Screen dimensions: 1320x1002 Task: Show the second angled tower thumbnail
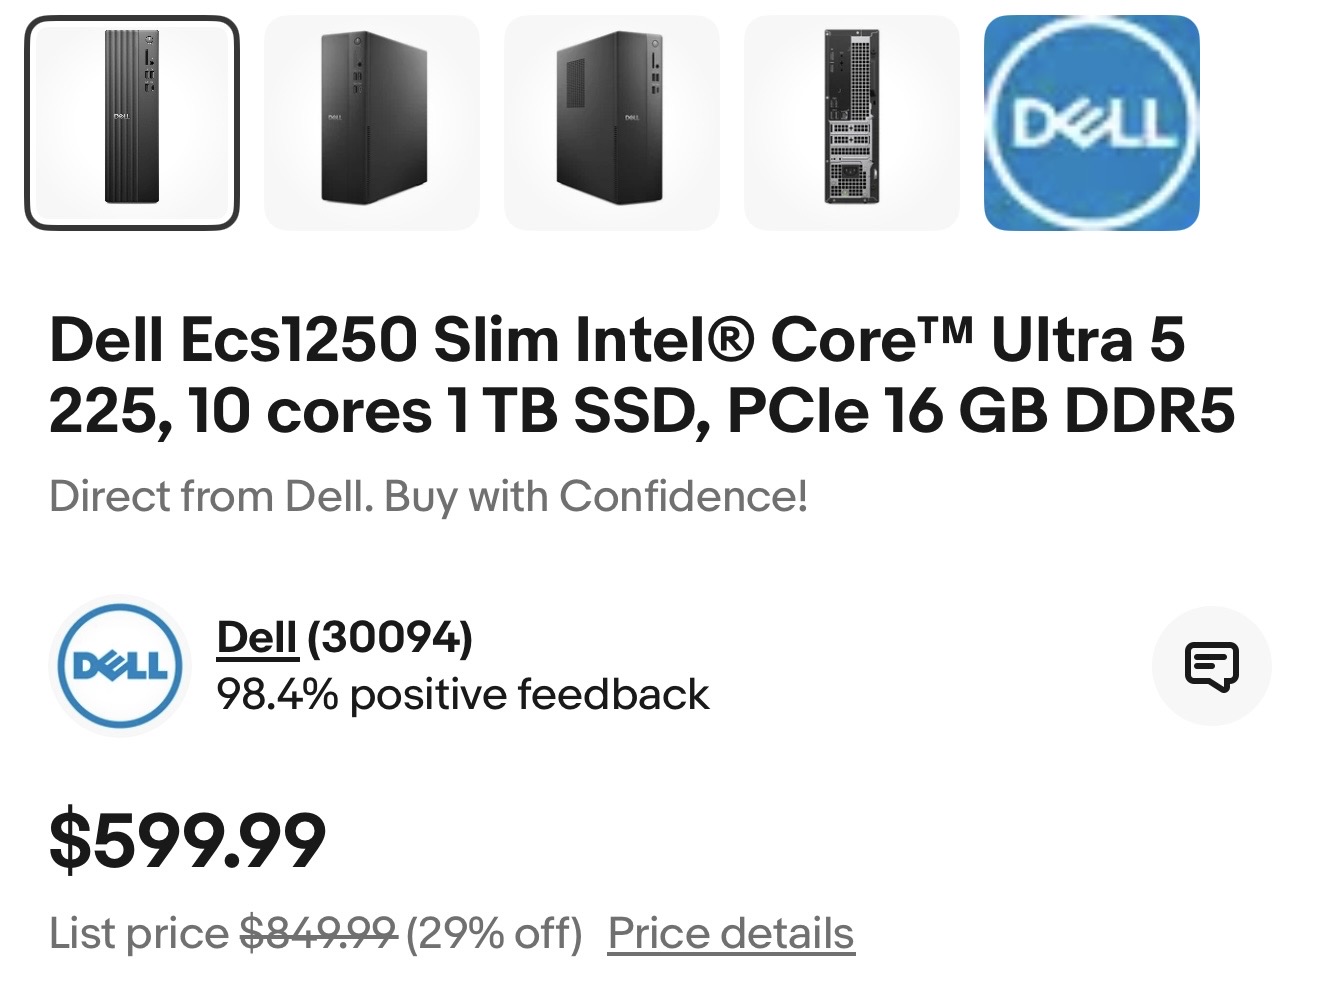pyautogui.click(x=372, y=123)
